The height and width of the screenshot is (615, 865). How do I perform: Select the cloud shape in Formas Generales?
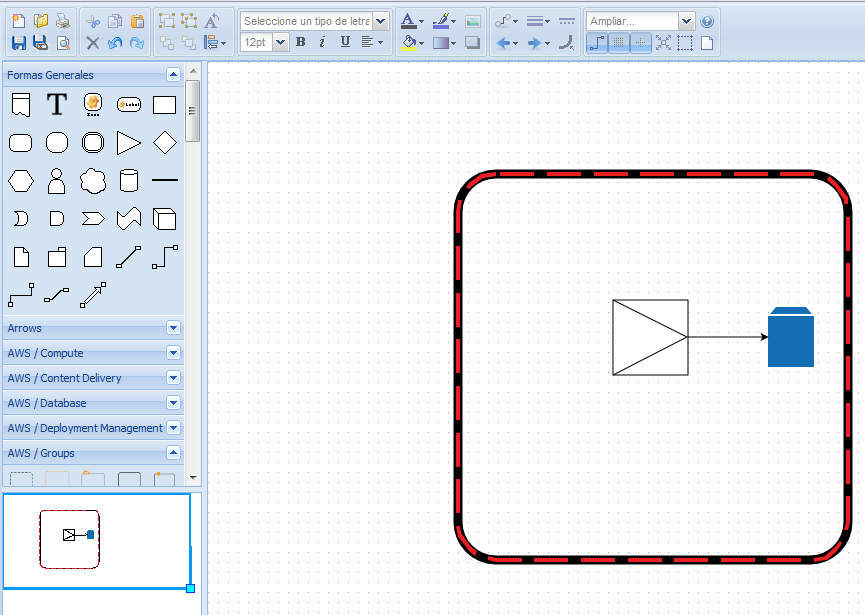tap(93, 181)
